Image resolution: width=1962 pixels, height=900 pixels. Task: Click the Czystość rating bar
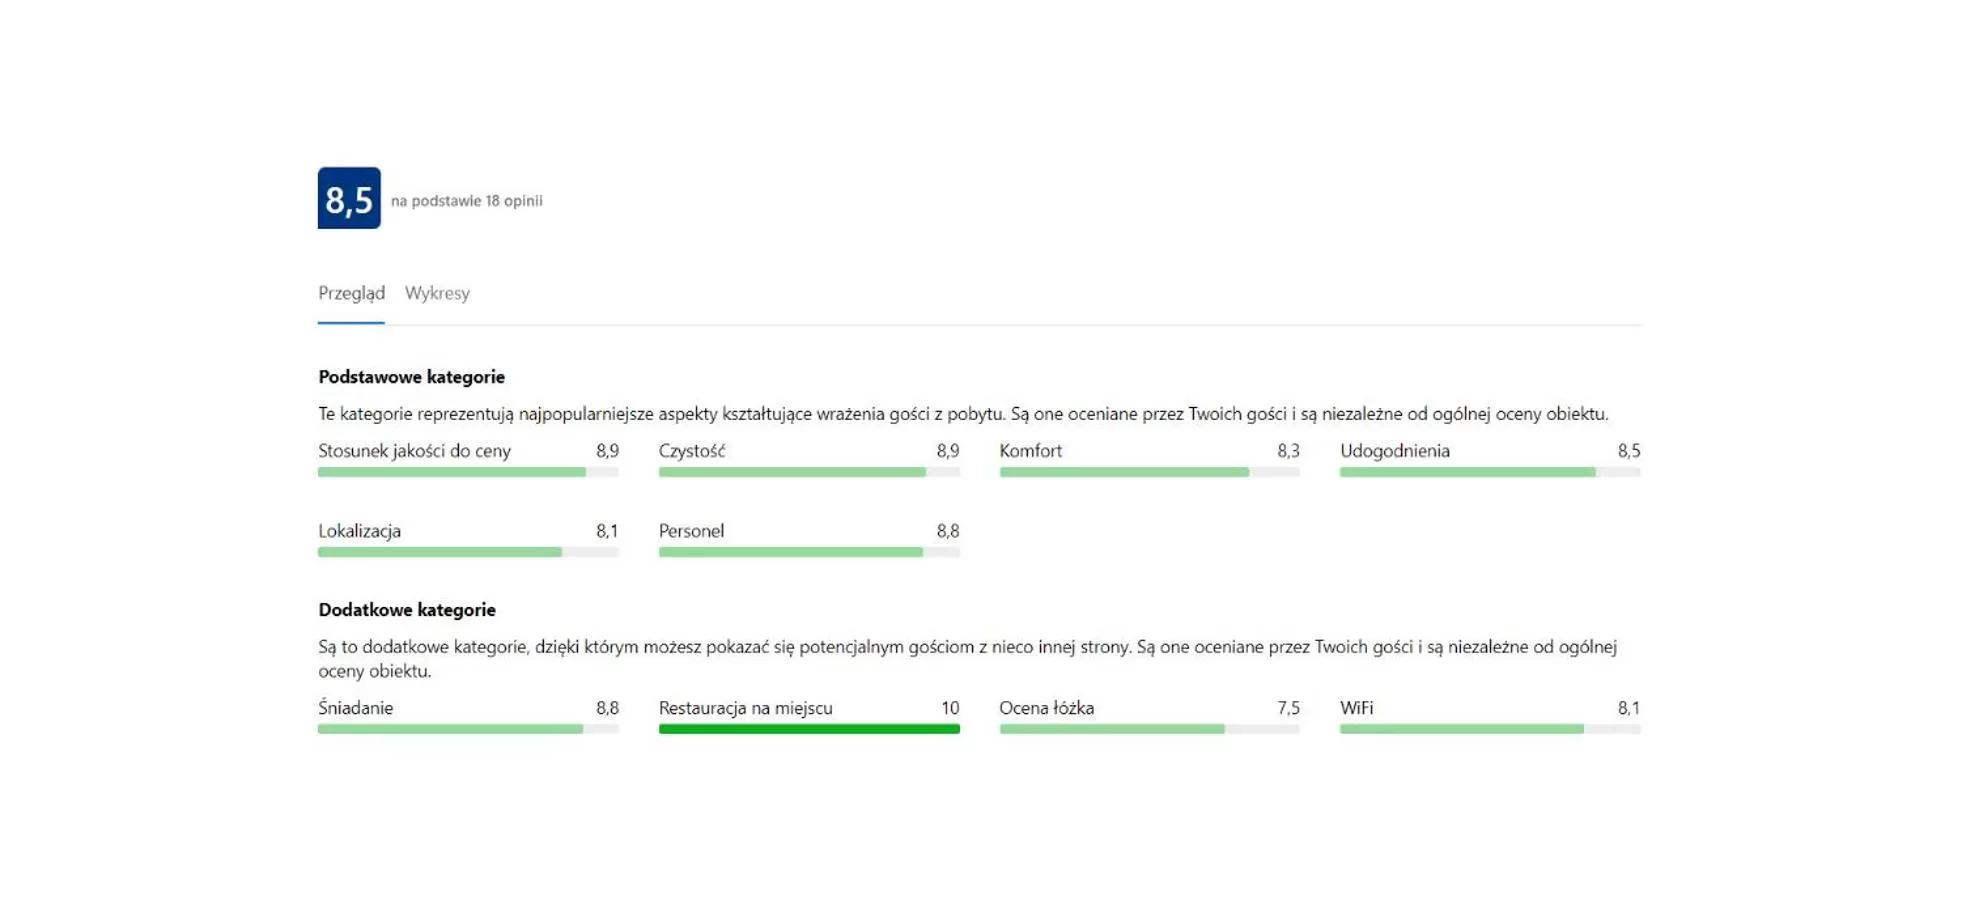point(808,472)
